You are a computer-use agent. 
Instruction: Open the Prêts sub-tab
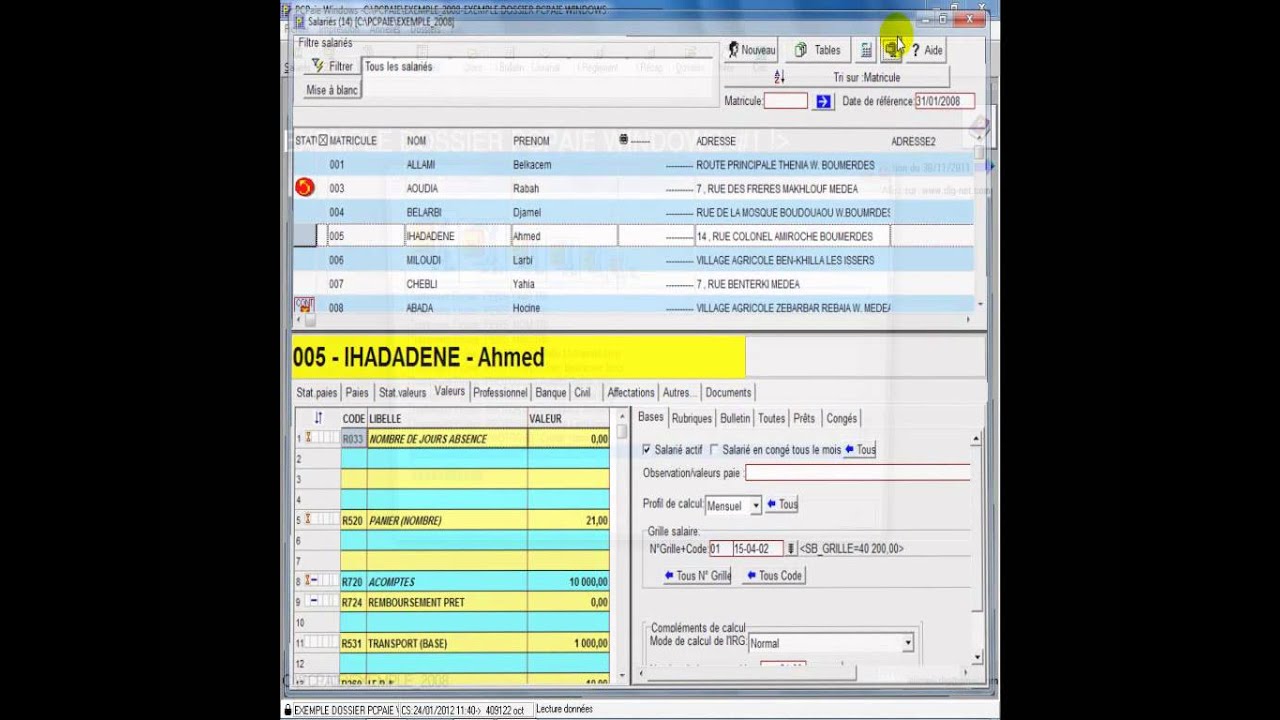(x=804, y=419)
